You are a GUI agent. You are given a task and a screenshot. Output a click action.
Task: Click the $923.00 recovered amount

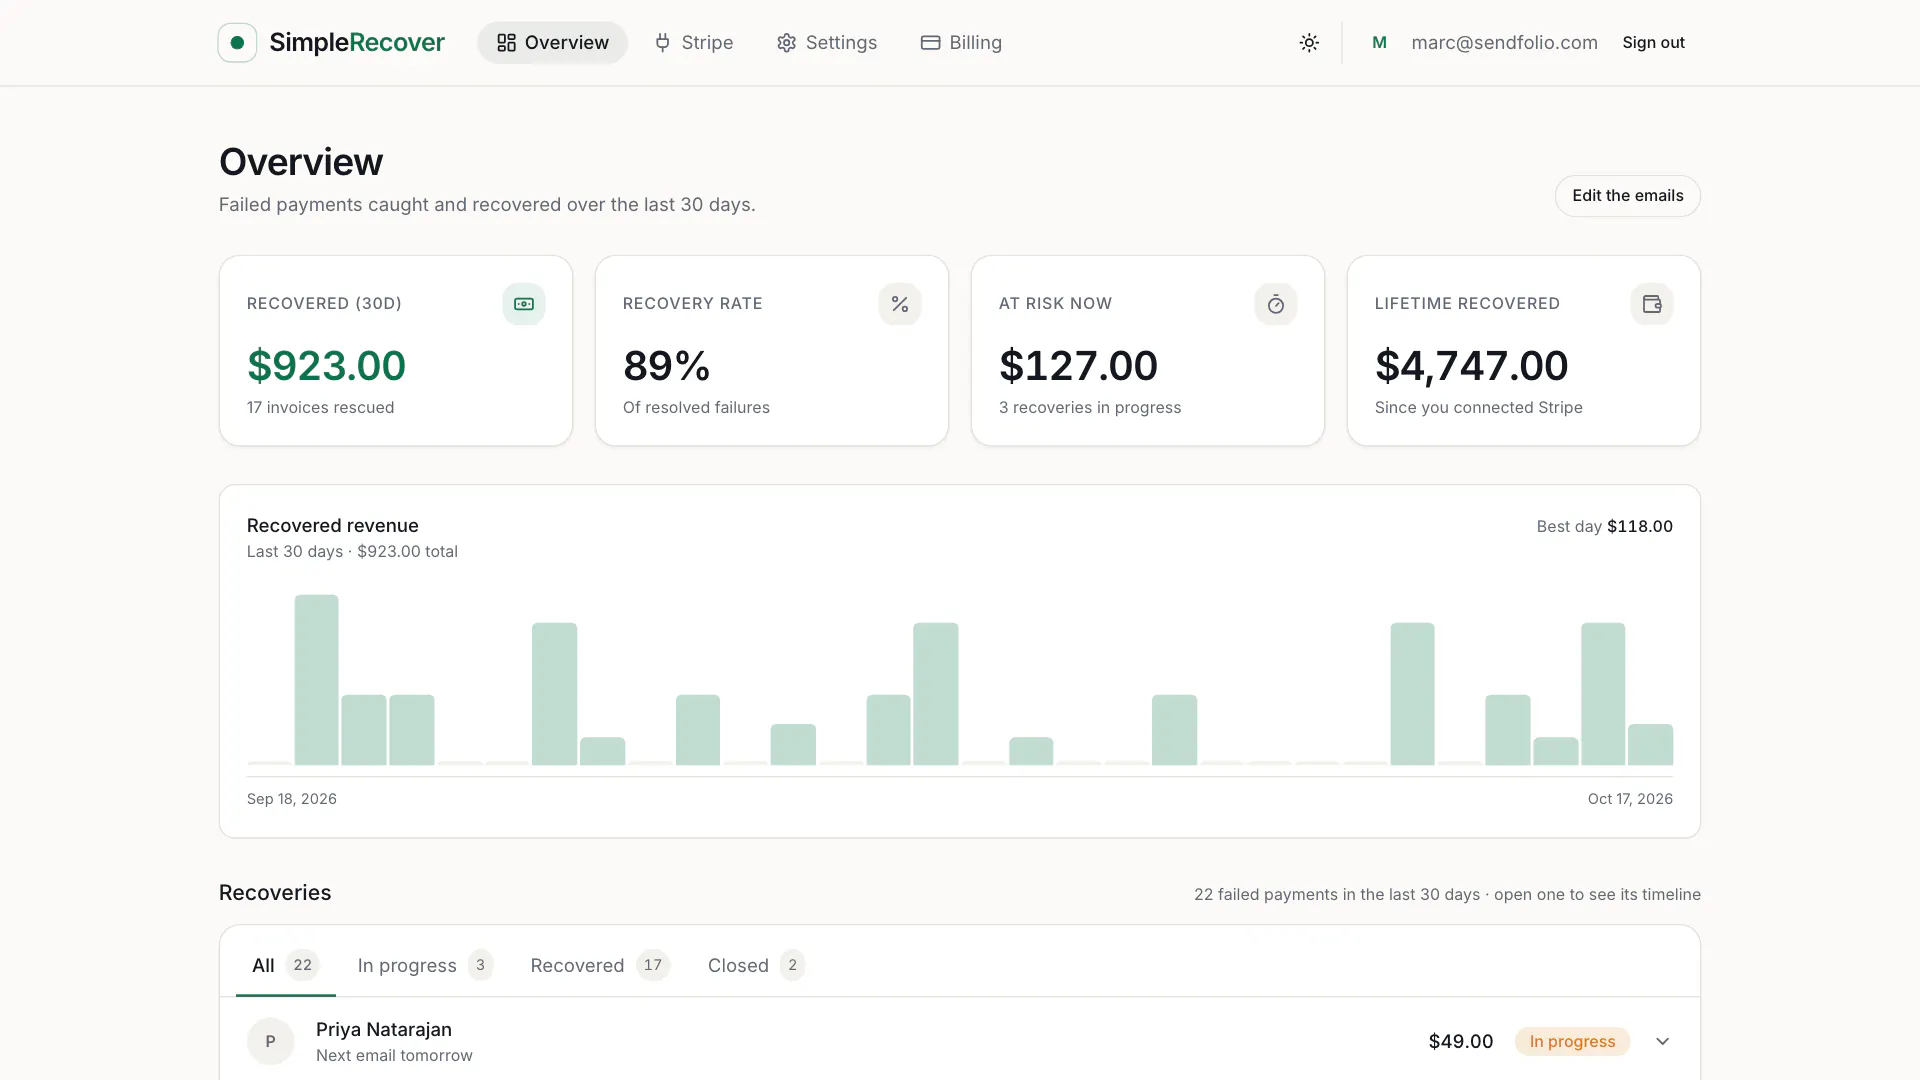[x=326, y=366]
